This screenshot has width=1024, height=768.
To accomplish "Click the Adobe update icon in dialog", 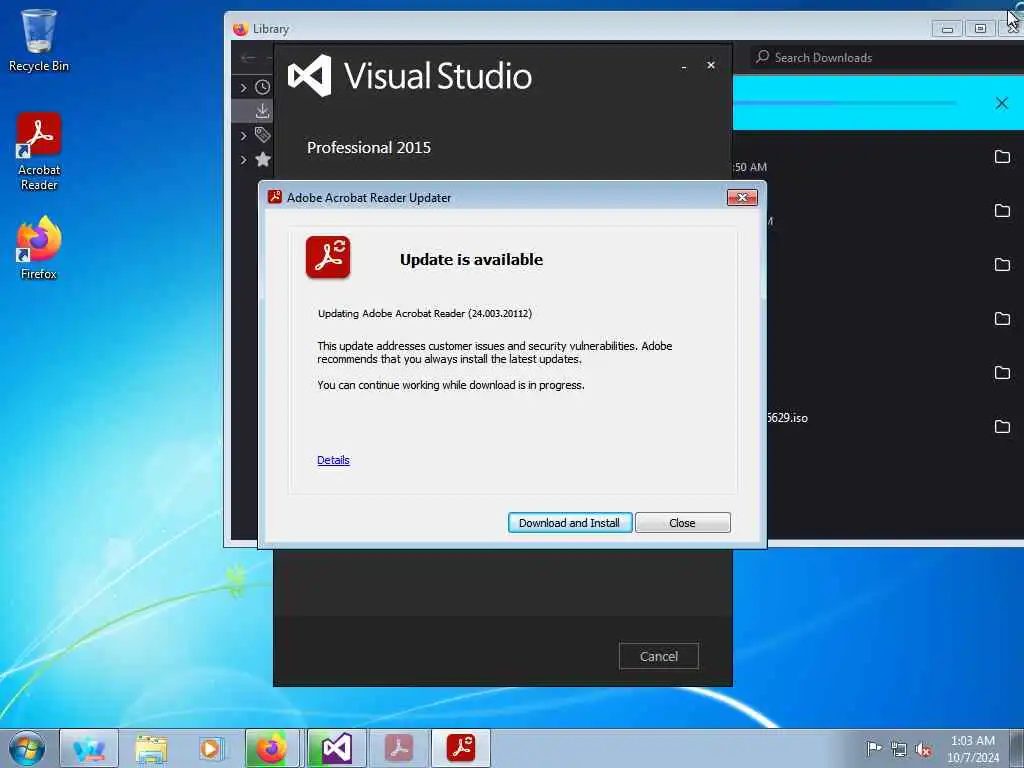I will click(x=328, y=257).
